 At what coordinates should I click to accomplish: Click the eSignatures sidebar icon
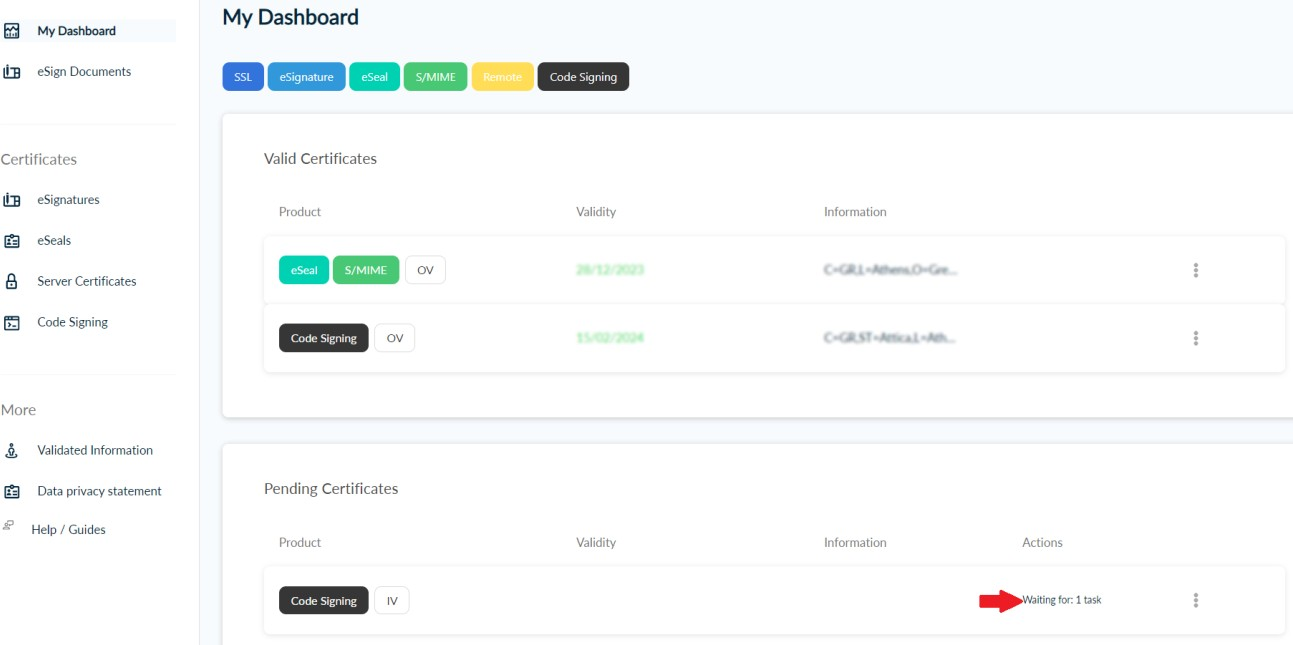[x=12, y=200]
